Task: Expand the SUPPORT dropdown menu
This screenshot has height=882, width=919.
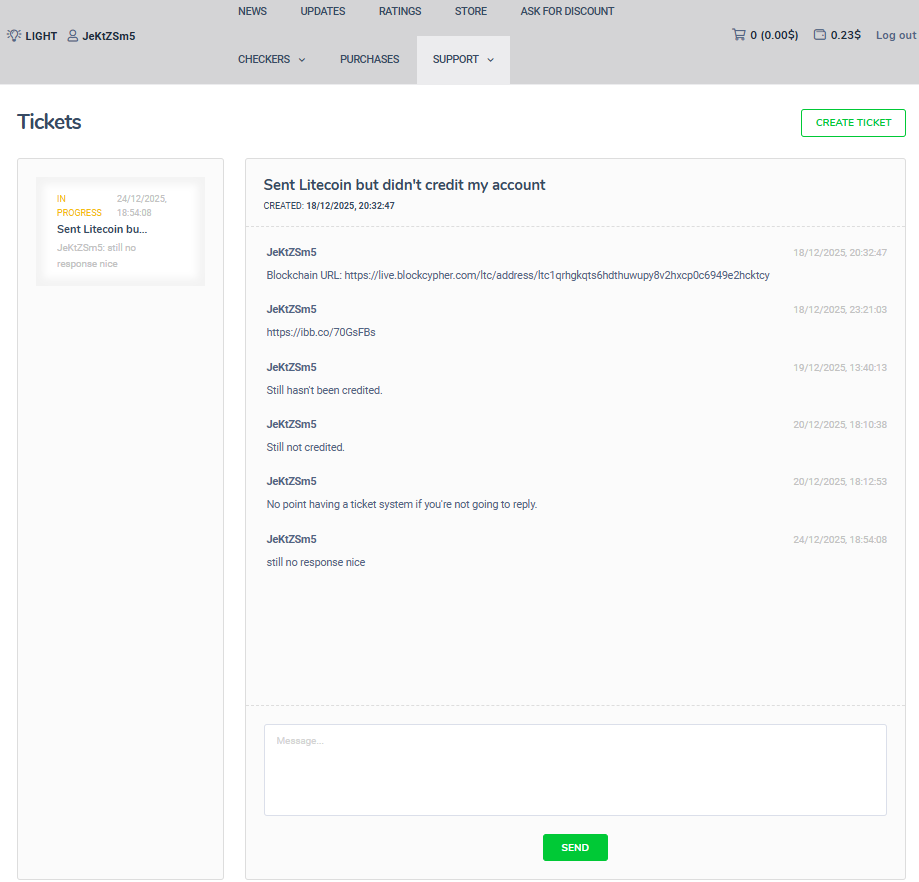Action: [x=463, y=60]
